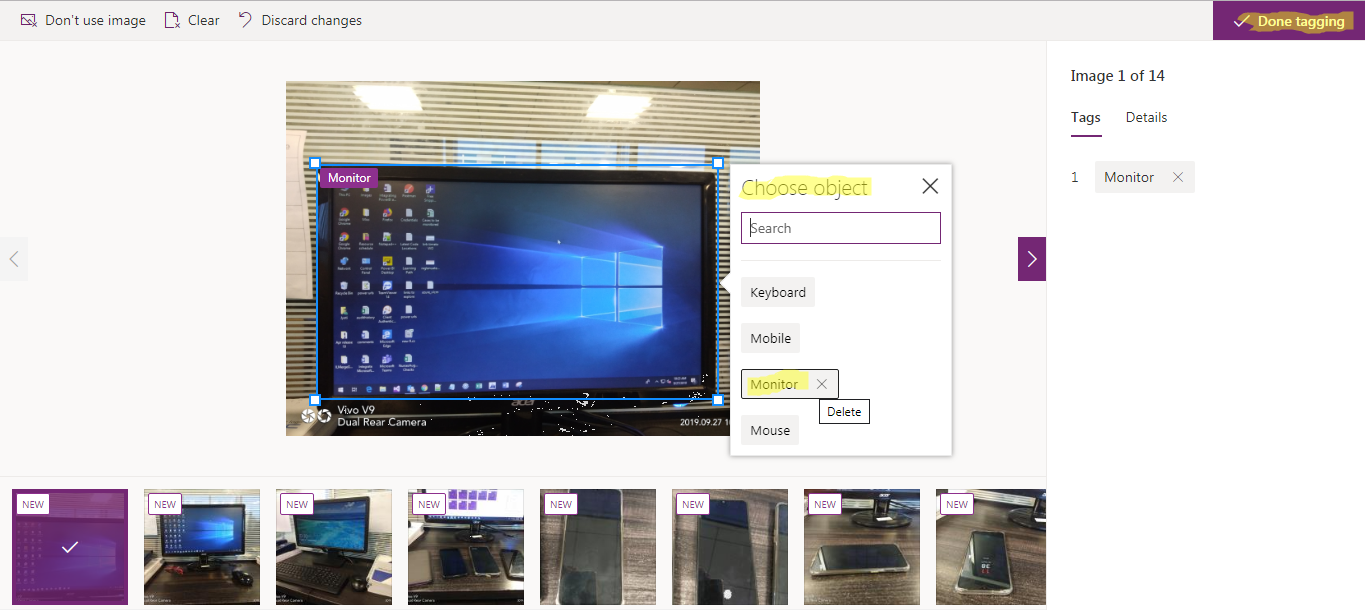
Task: Choose the Mouse object
Action: pyautogui.click(x=770, y=430)
